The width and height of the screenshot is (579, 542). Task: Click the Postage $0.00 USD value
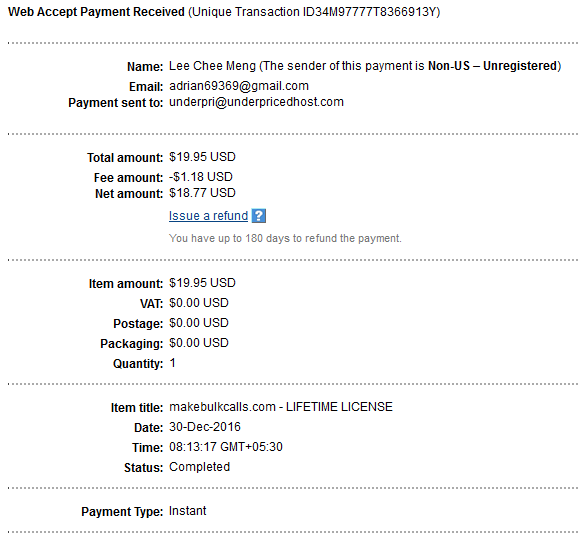tap(199, 323)
